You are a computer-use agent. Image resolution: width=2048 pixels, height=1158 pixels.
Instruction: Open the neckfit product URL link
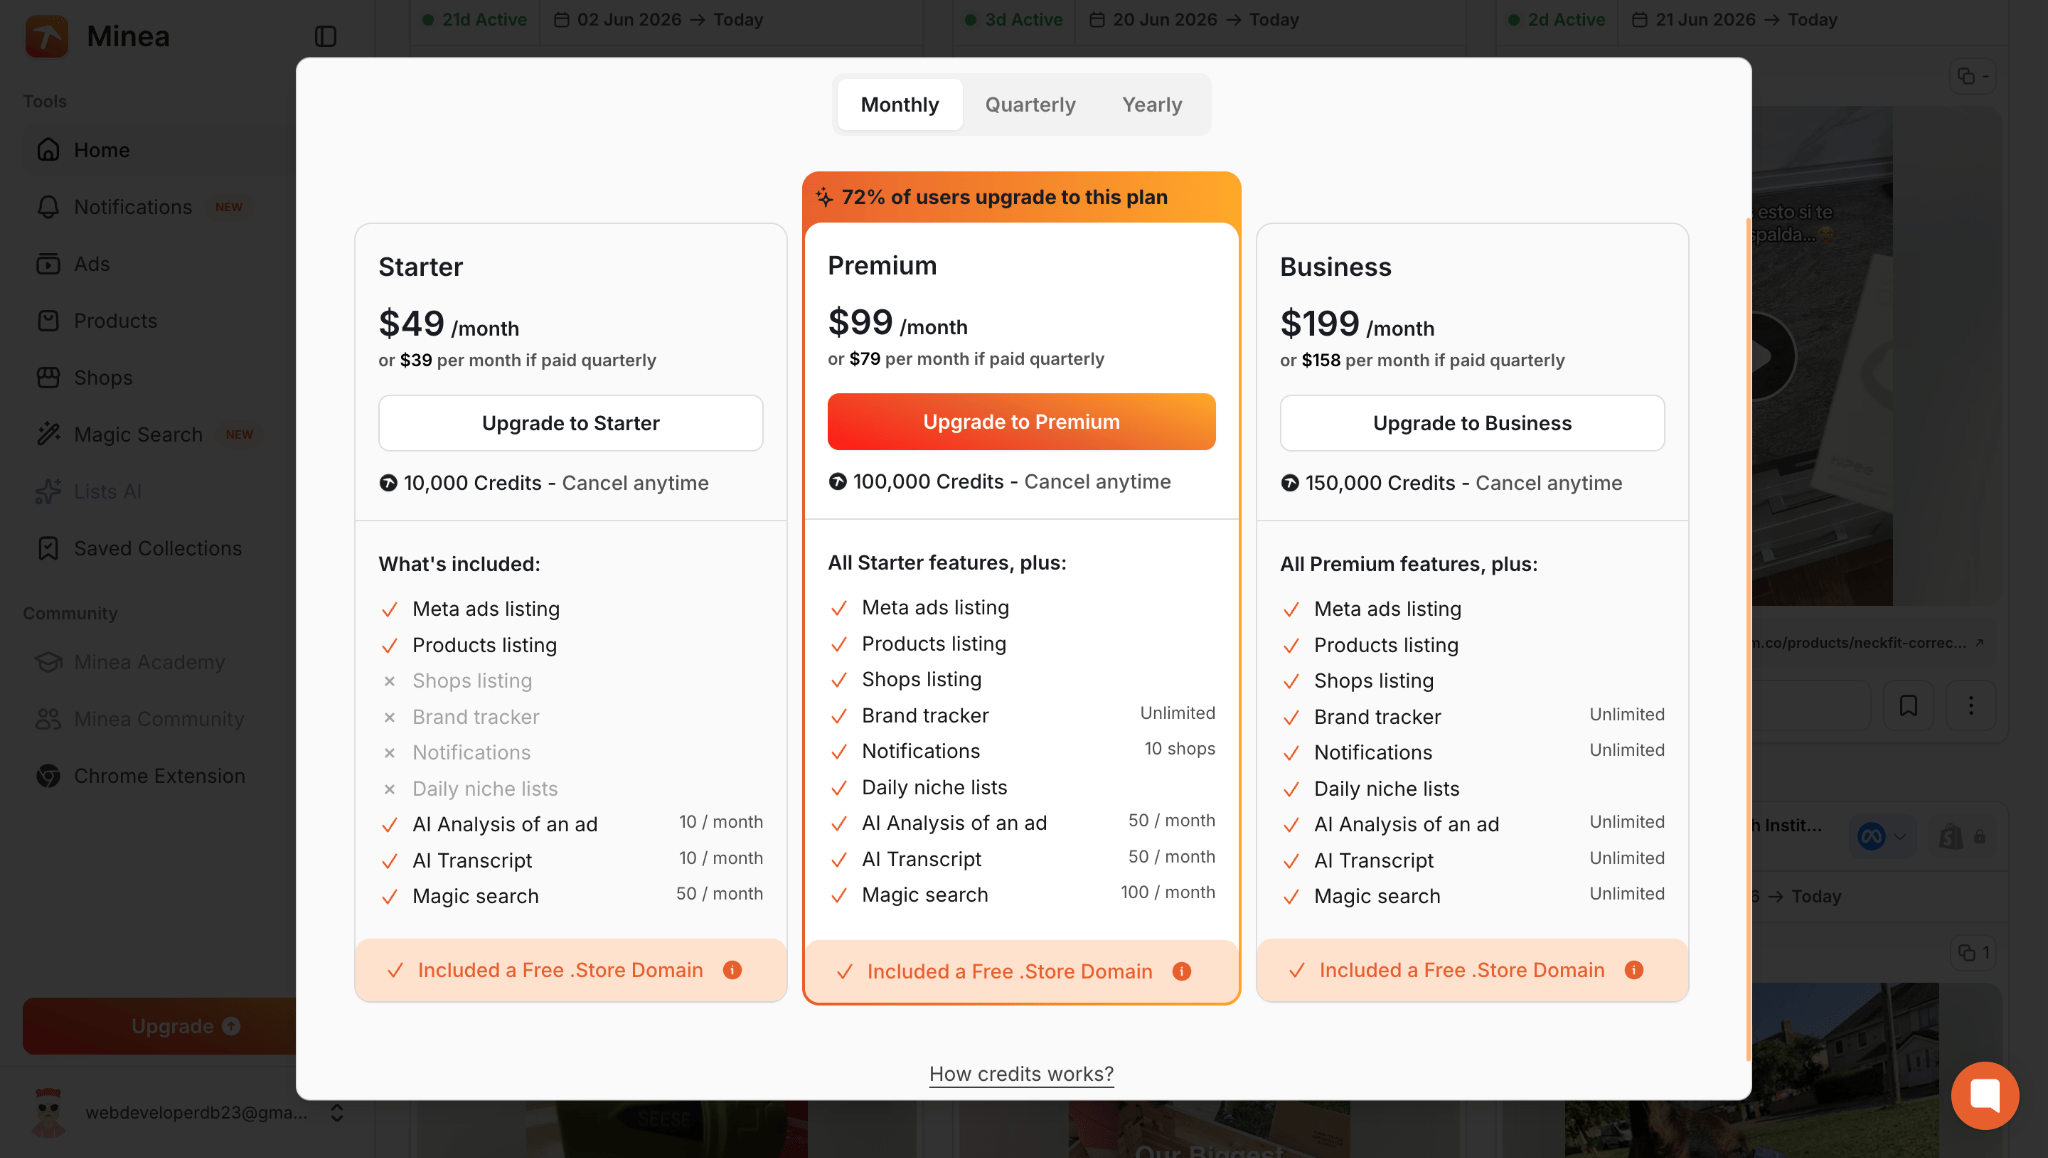pos(1868,643)
